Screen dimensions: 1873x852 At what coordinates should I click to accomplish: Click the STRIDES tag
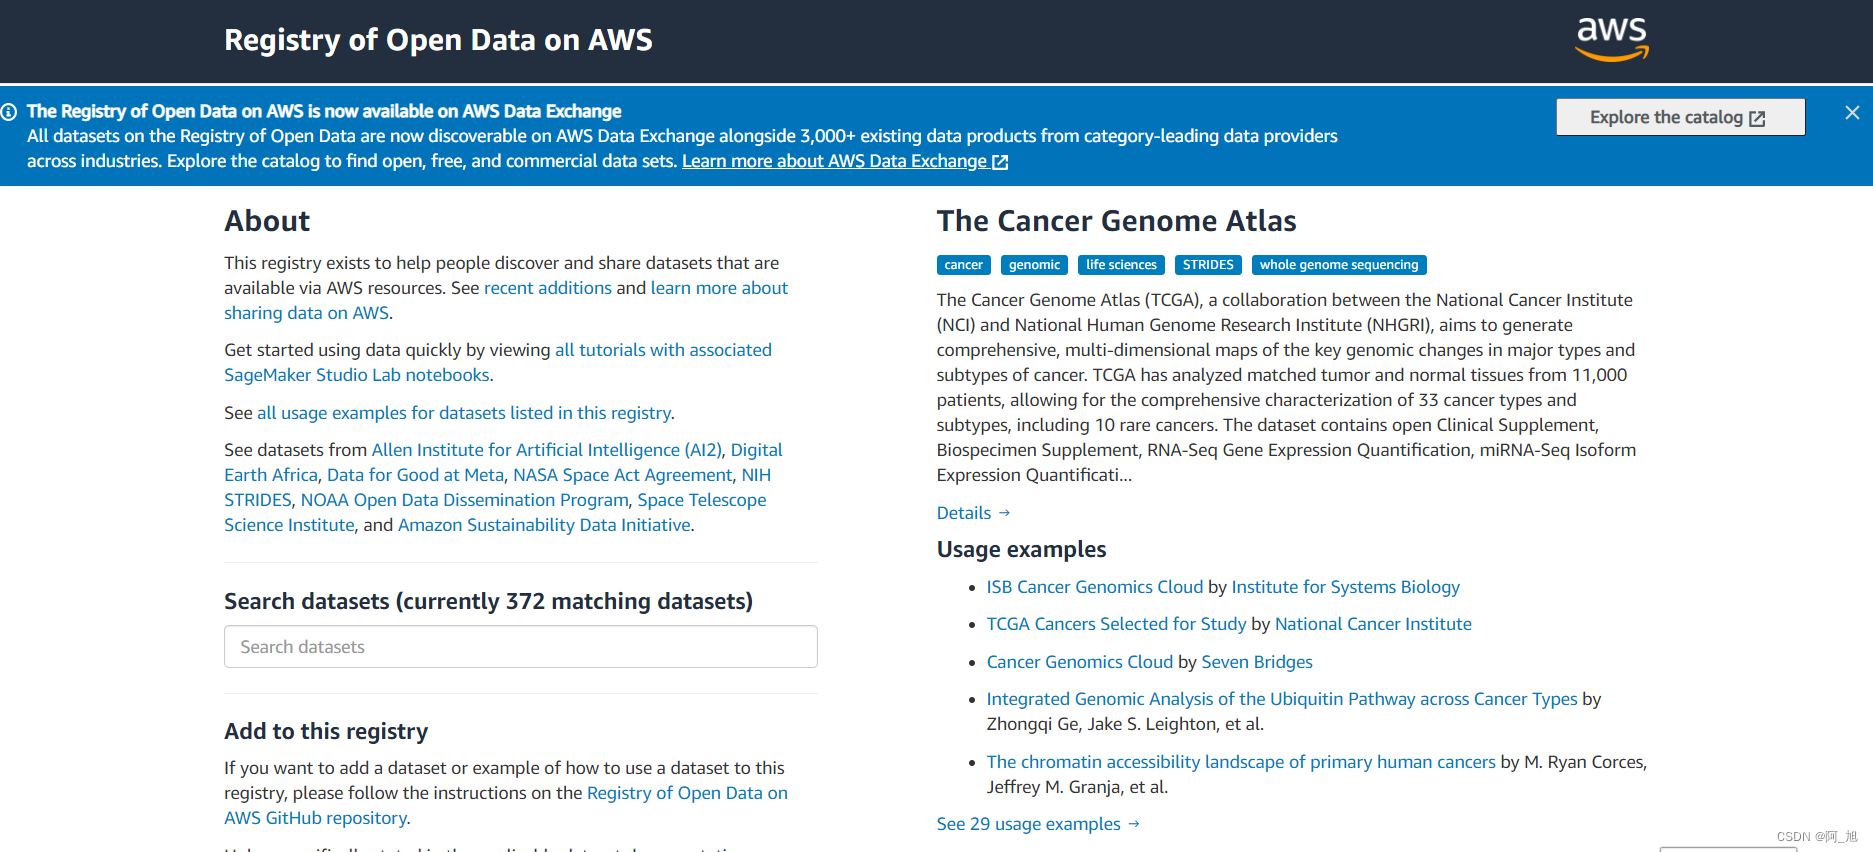tap(1208, 265)
